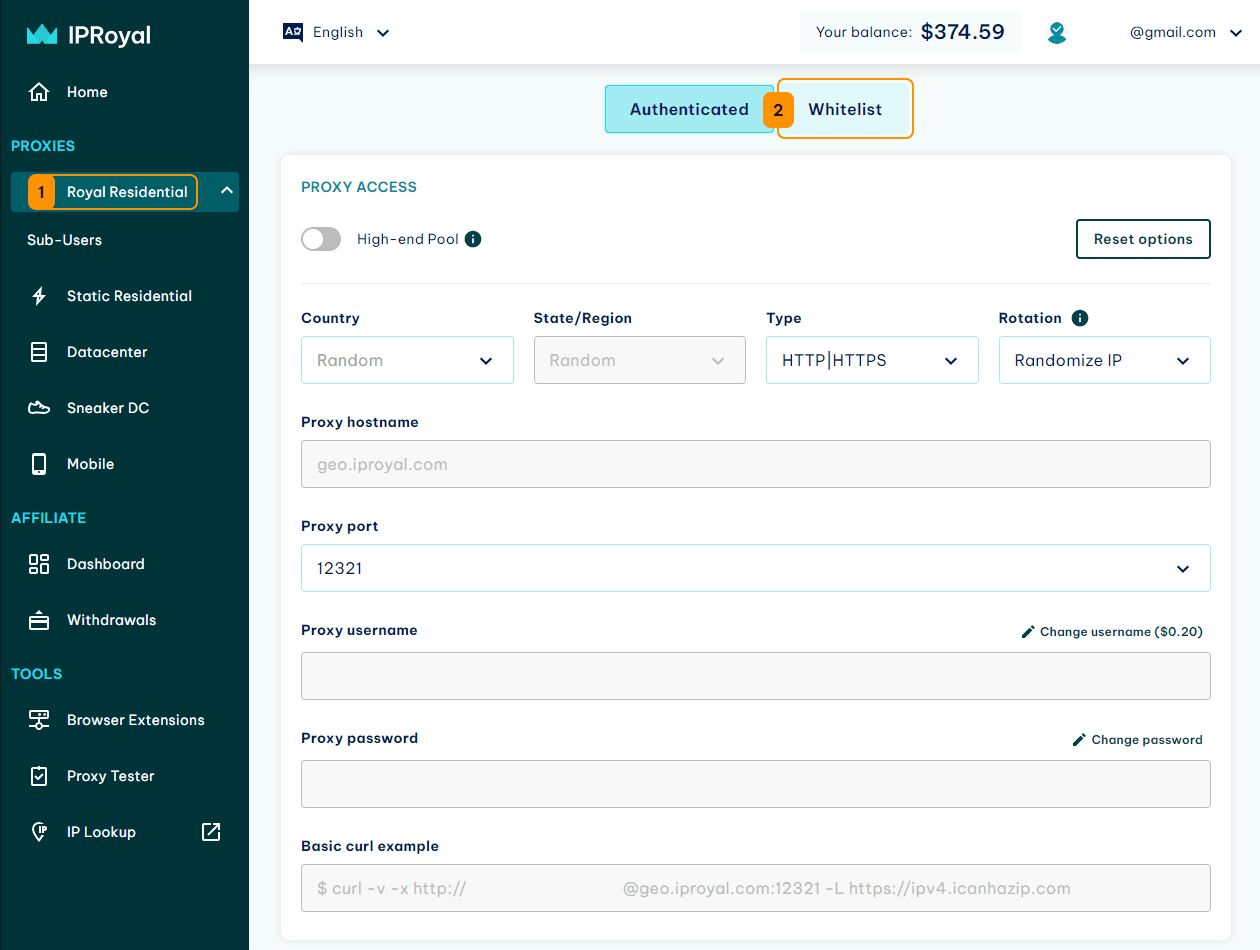Open the State/Region dropdown

[x=640, y=360]
